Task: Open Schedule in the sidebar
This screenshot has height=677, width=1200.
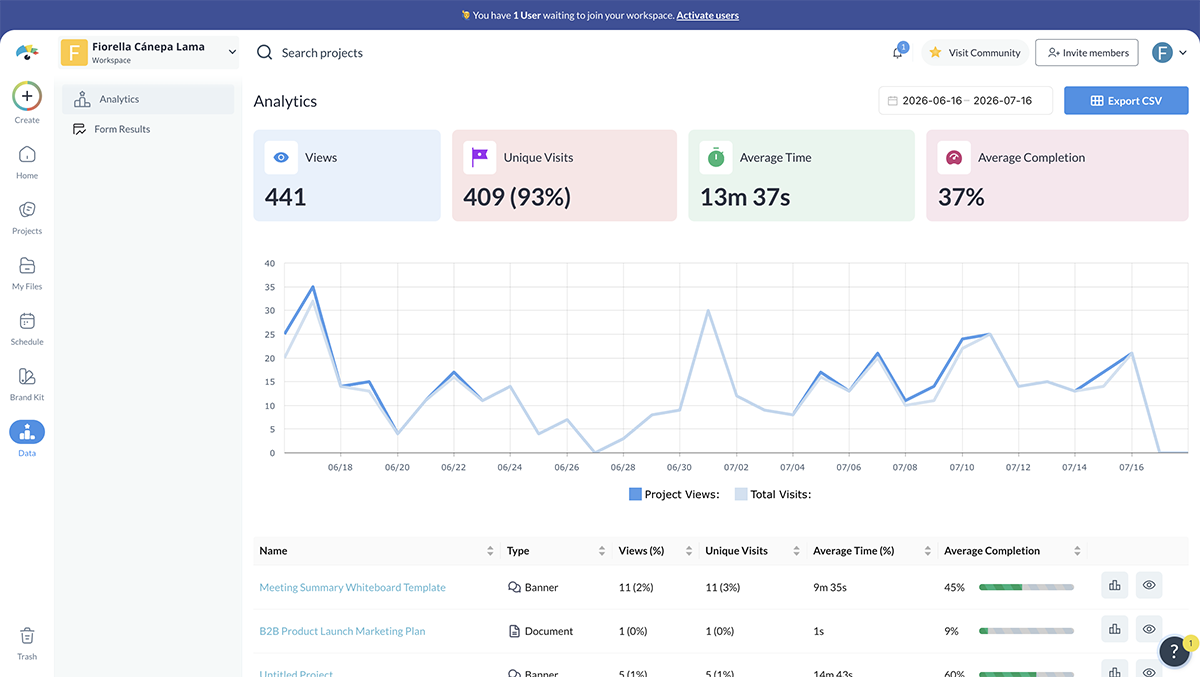Action: [x=27, y=328]
